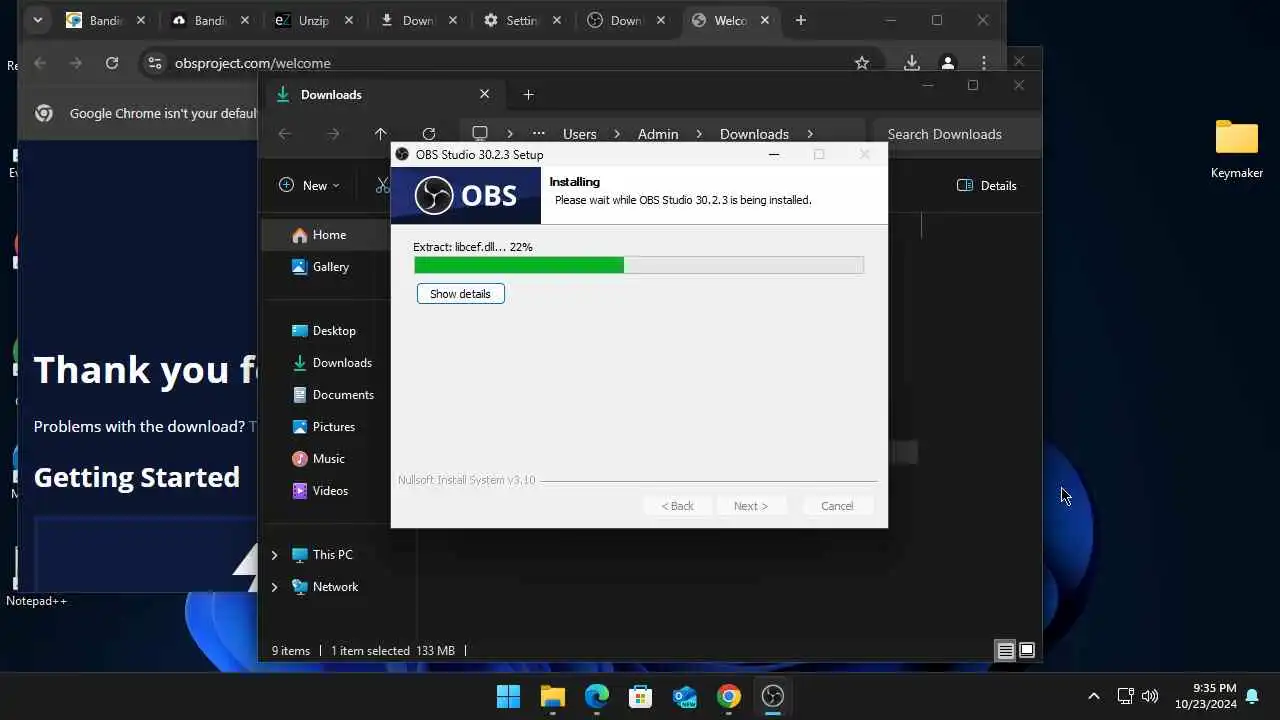This screenshot has height=720, width=1280.
Task: Click the Admin breadcrumb in Explorer
Action: [x=658, y=134]
